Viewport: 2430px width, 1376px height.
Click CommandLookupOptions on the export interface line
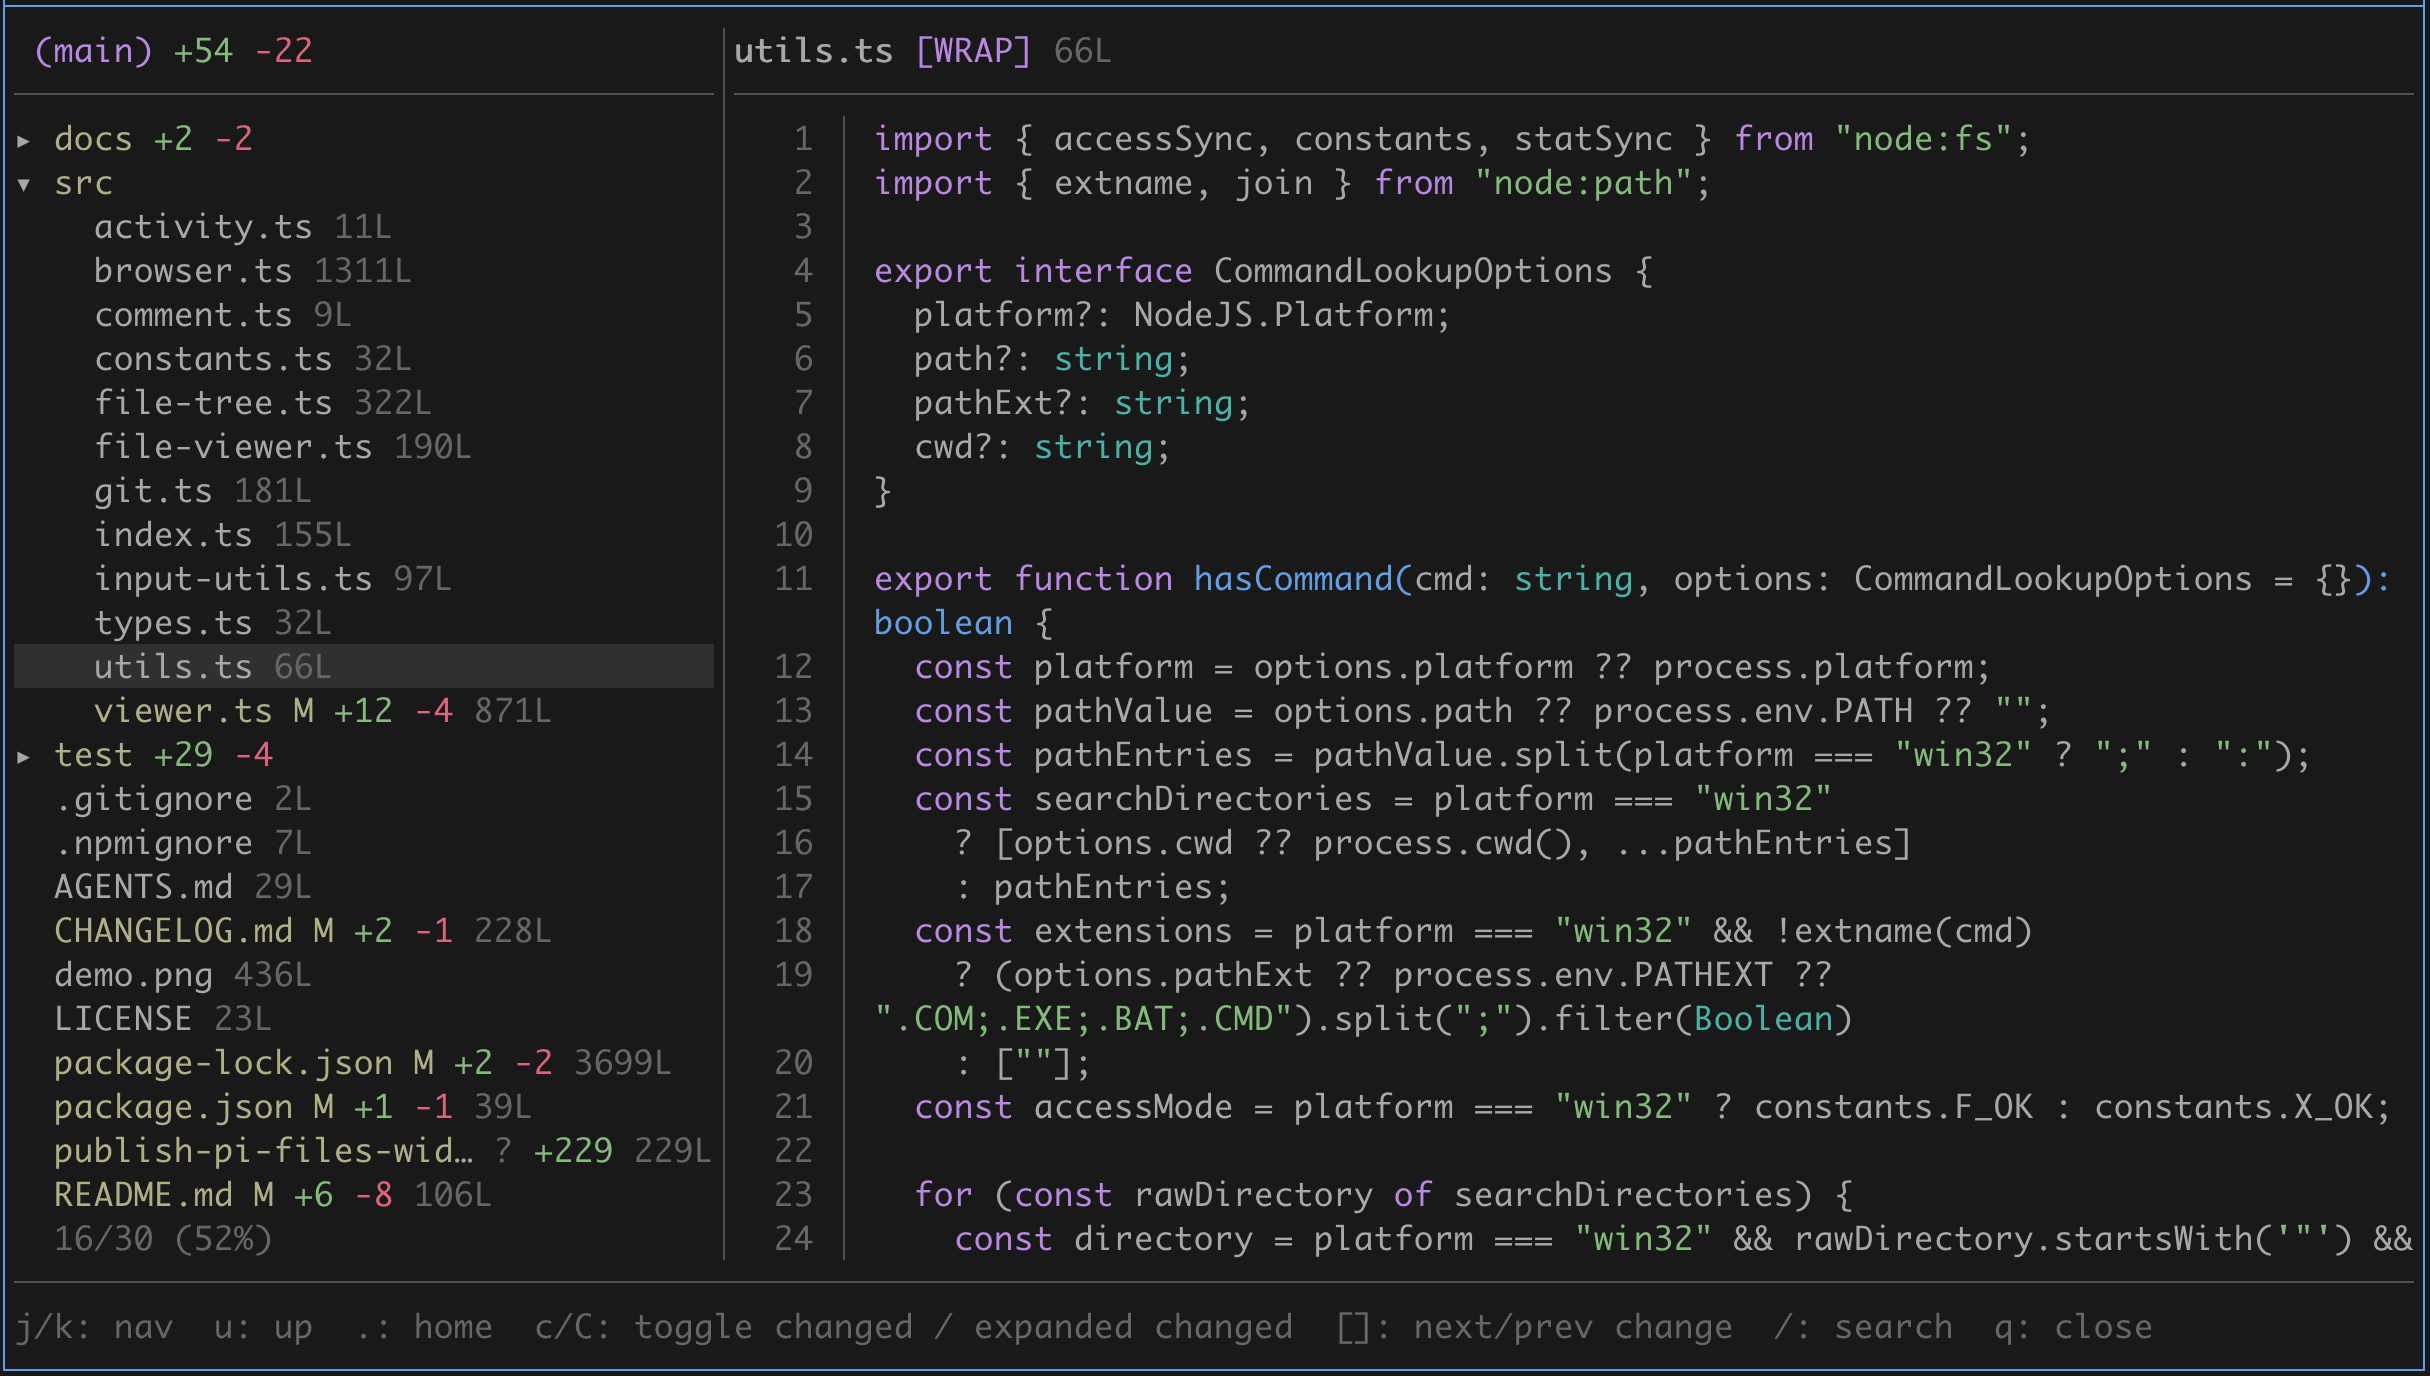coord(1413,271)
